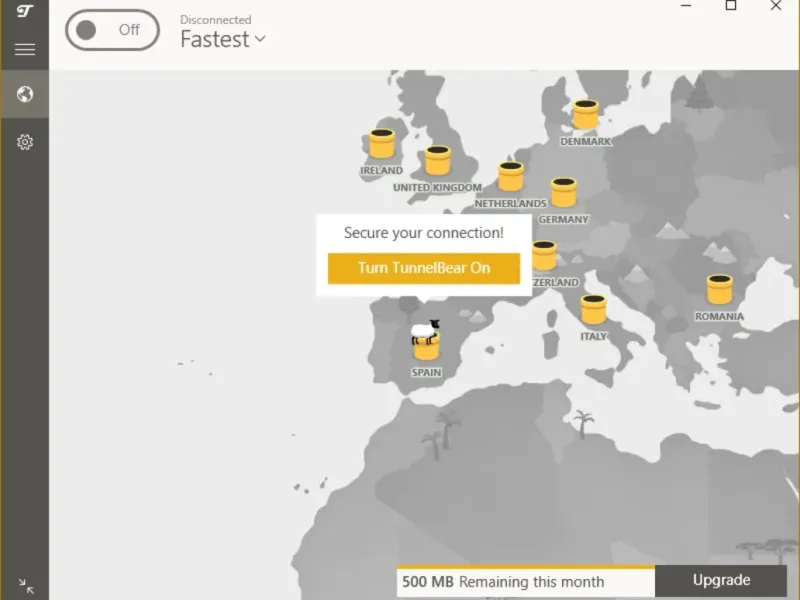Close the TunnelBear window

click(x=776, y=6)
